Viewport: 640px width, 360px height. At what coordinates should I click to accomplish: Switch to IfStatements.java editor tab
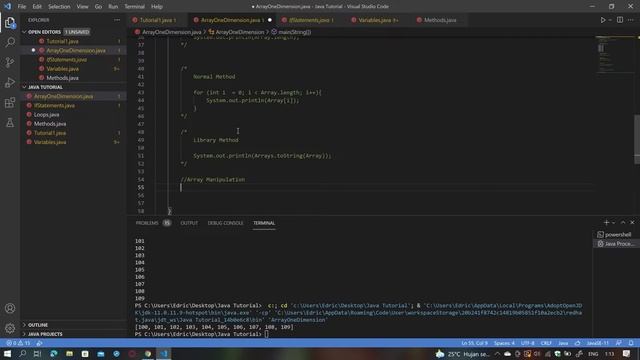(x=311, y=20)
